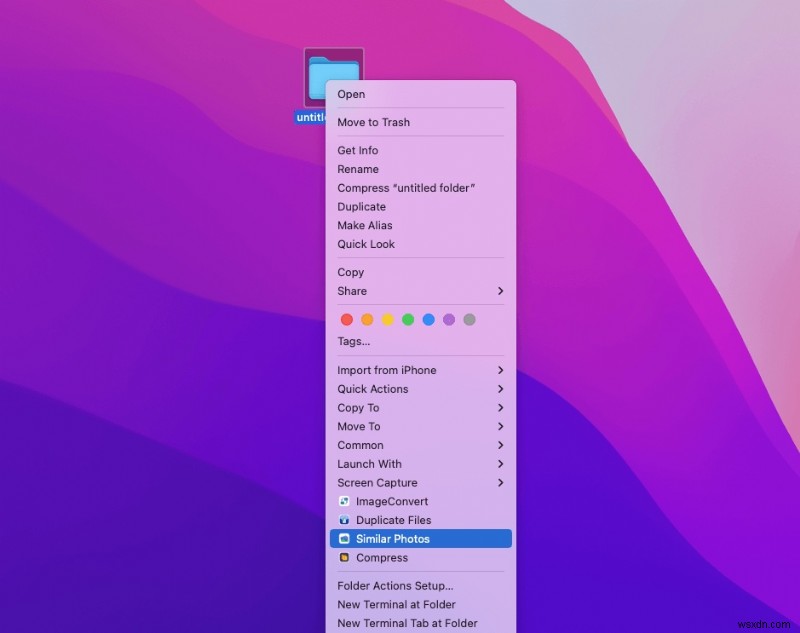Choose Rename in context menu
This screenshot has height=633, width=800.
pos(420,169)
